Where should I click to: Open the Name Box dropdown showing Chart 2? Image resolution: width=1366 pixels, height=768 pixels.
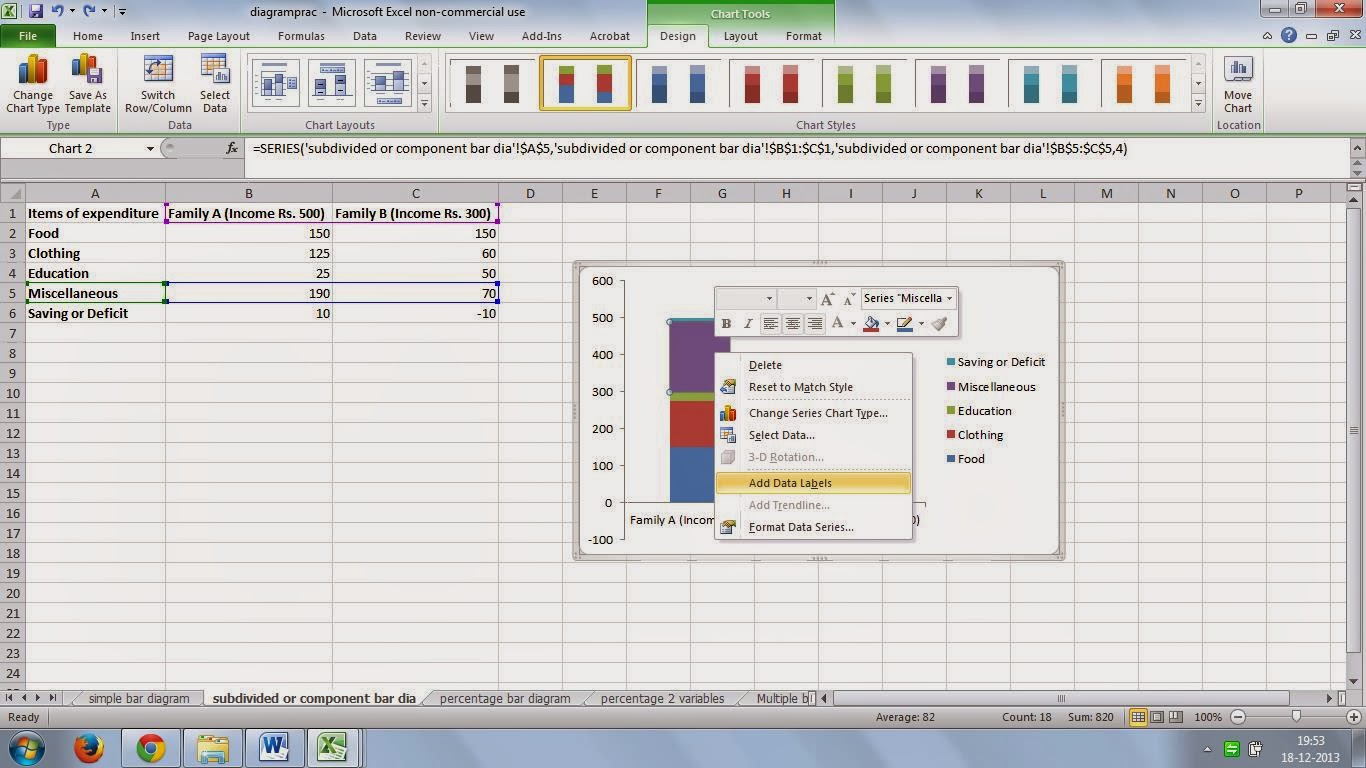152,148
